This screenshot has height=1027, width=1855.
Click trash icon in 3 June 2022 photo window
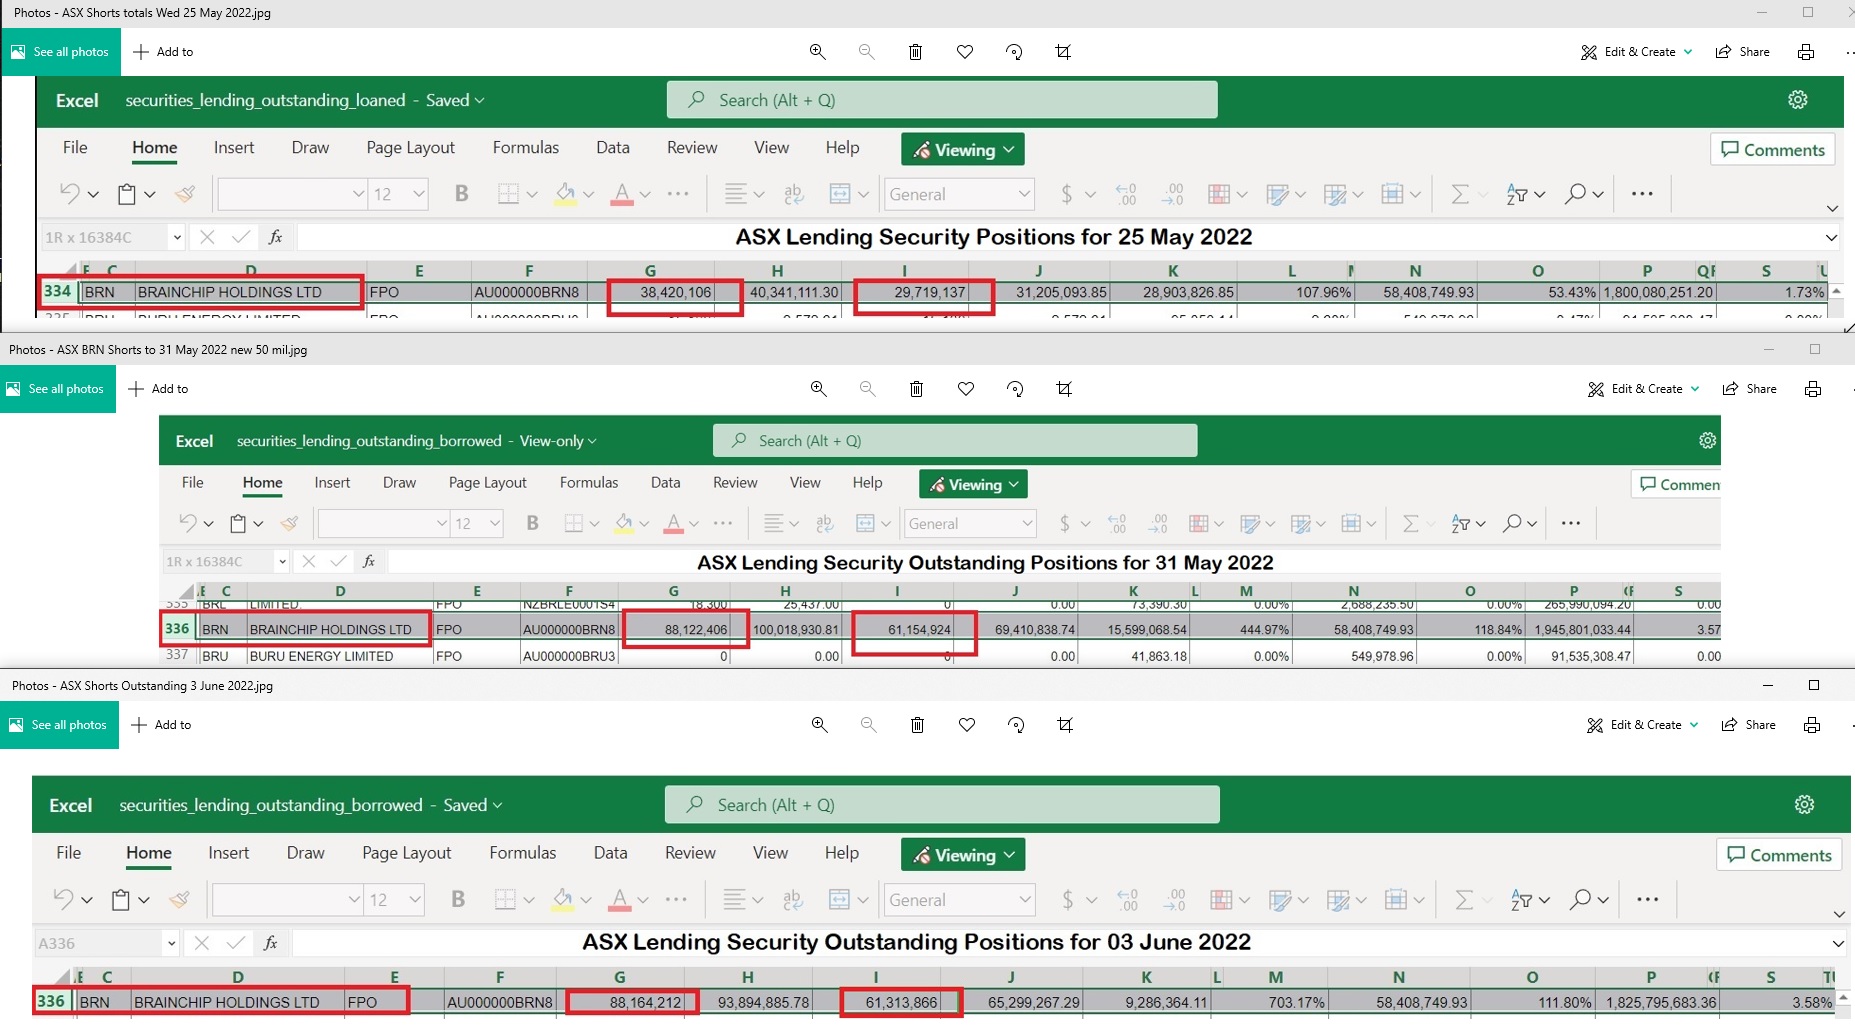pyautogui.click(x=917, y=725)
